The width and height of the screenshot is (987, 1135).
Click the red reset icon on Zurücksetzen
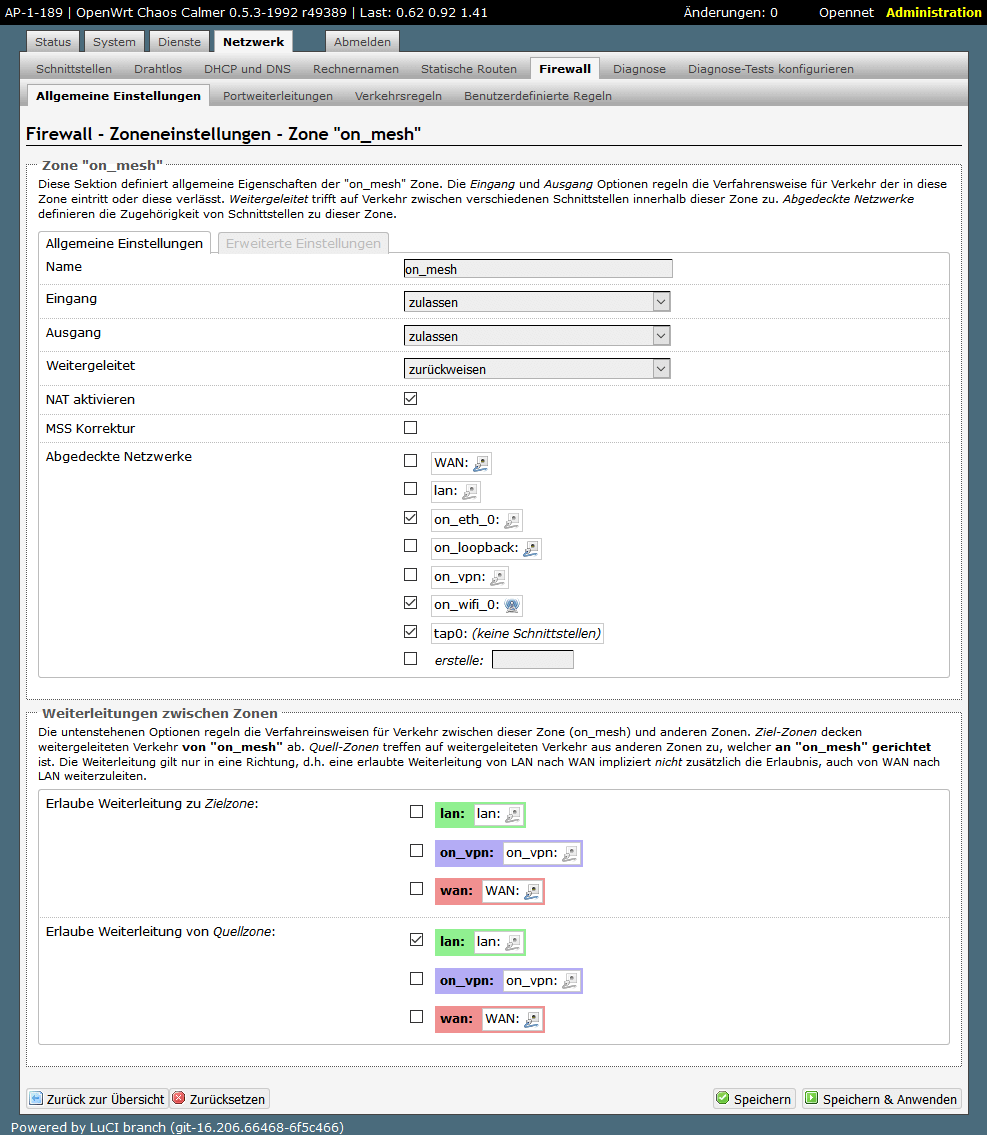pyautogui.click(x=179, y=1099)
